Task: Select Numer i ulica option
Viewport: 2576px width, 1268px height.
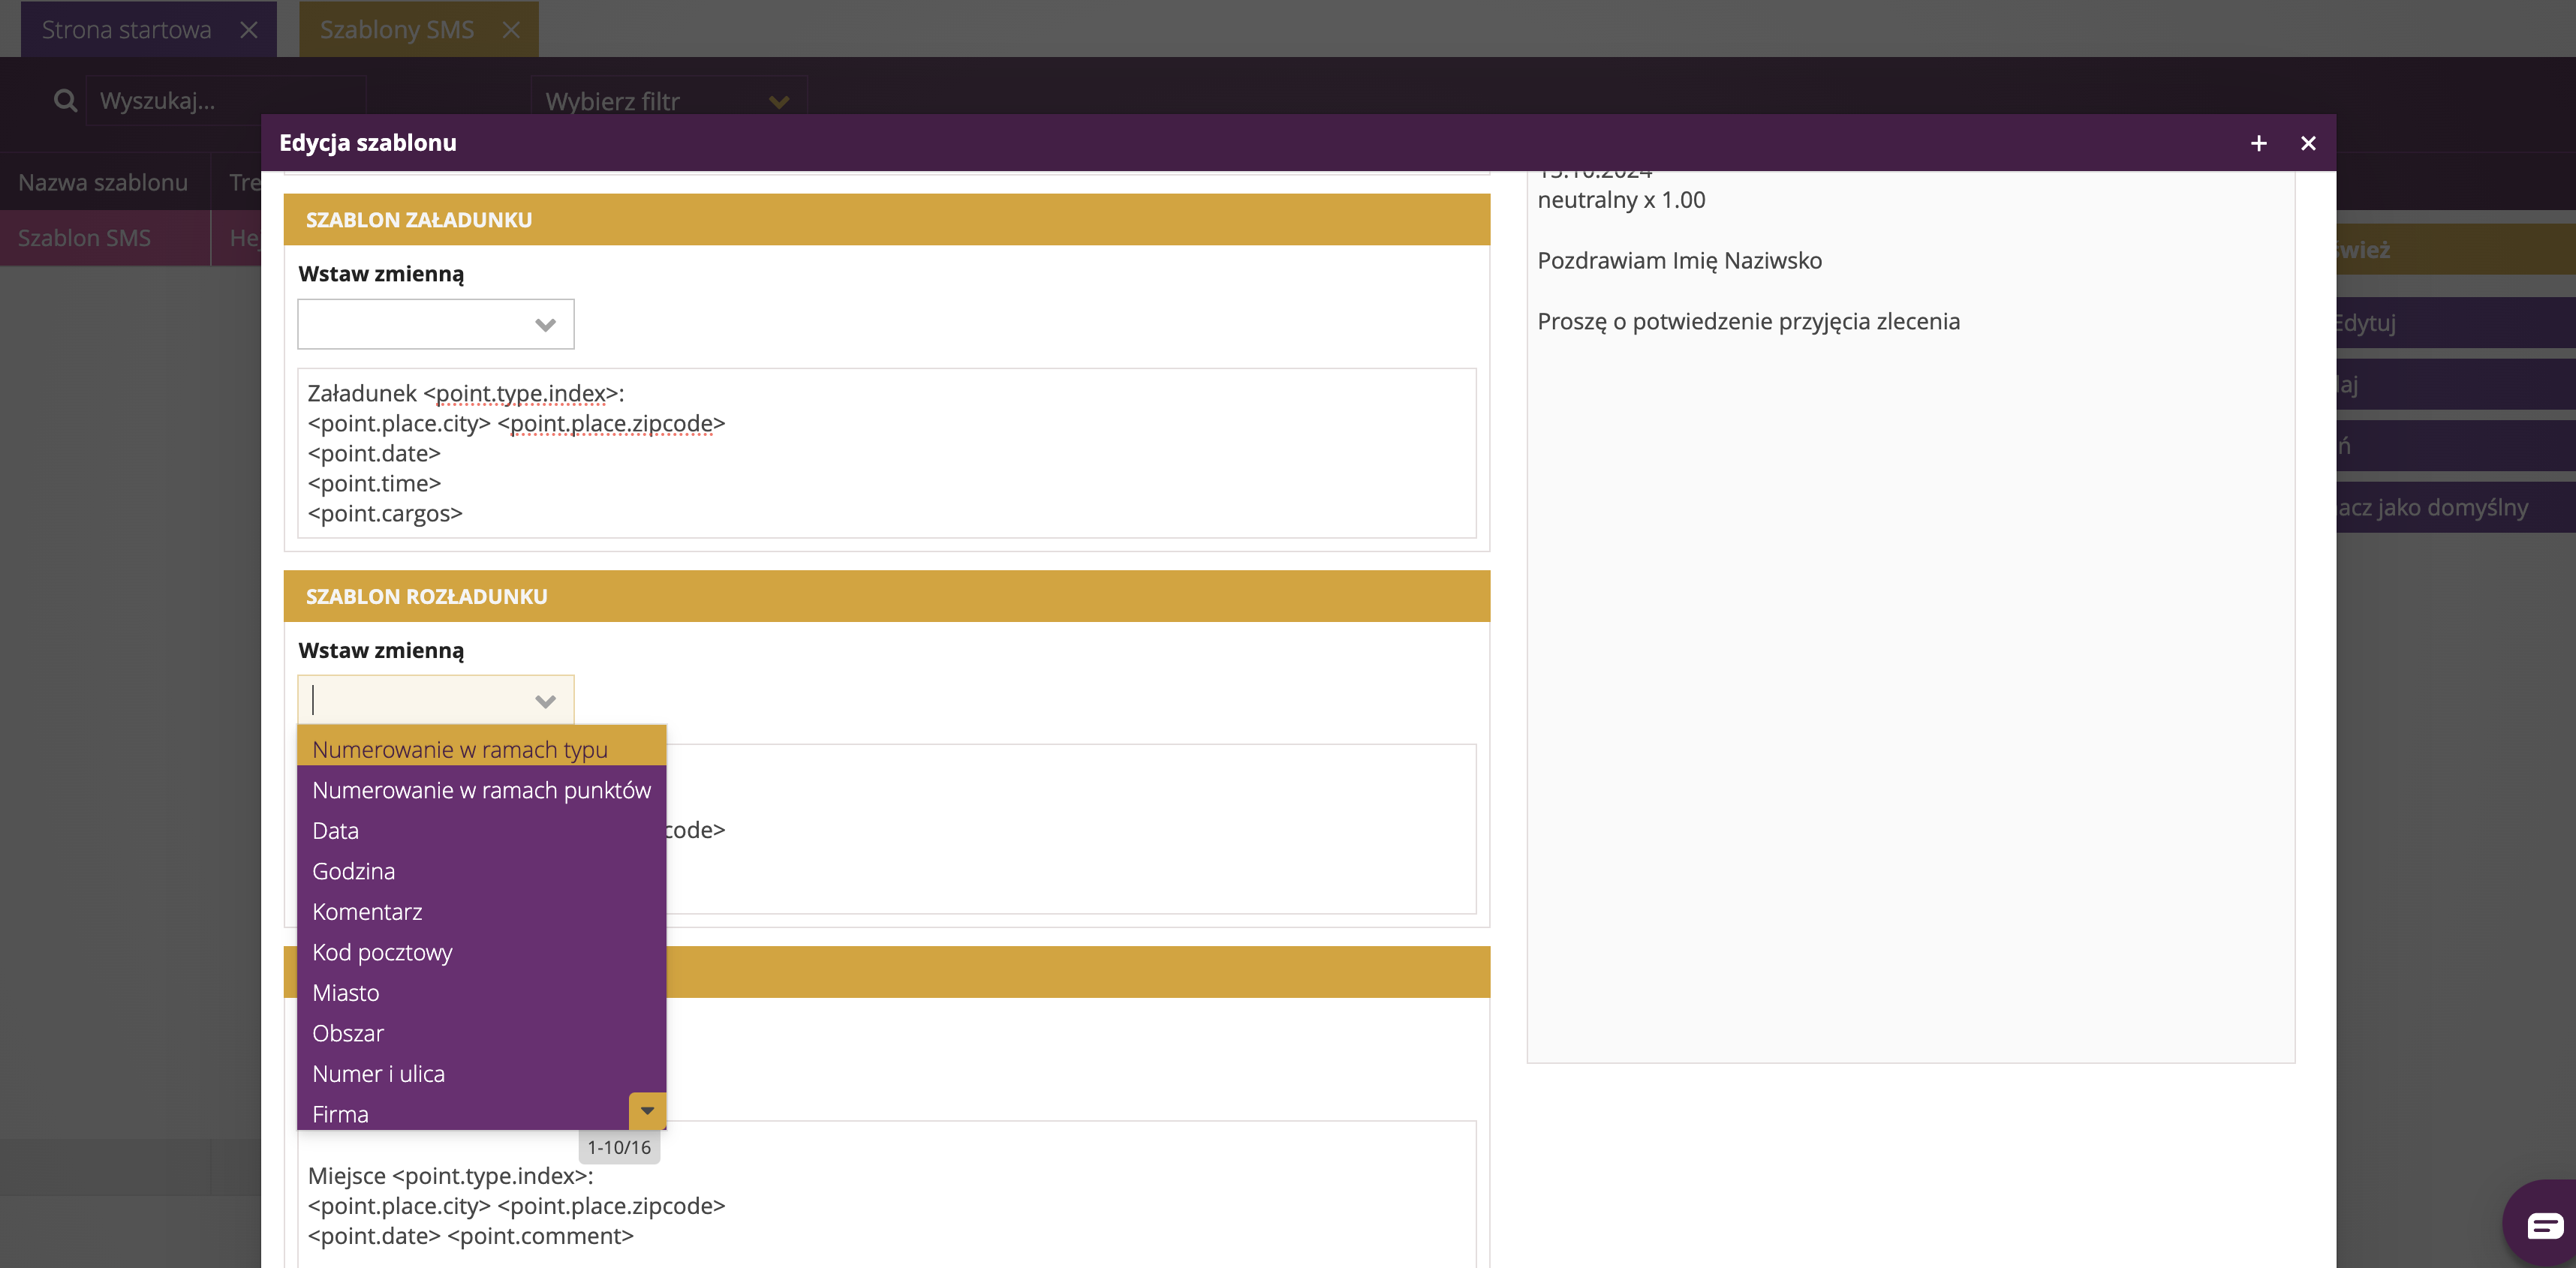Action: pyautogui.click(x=378, y=1074)
